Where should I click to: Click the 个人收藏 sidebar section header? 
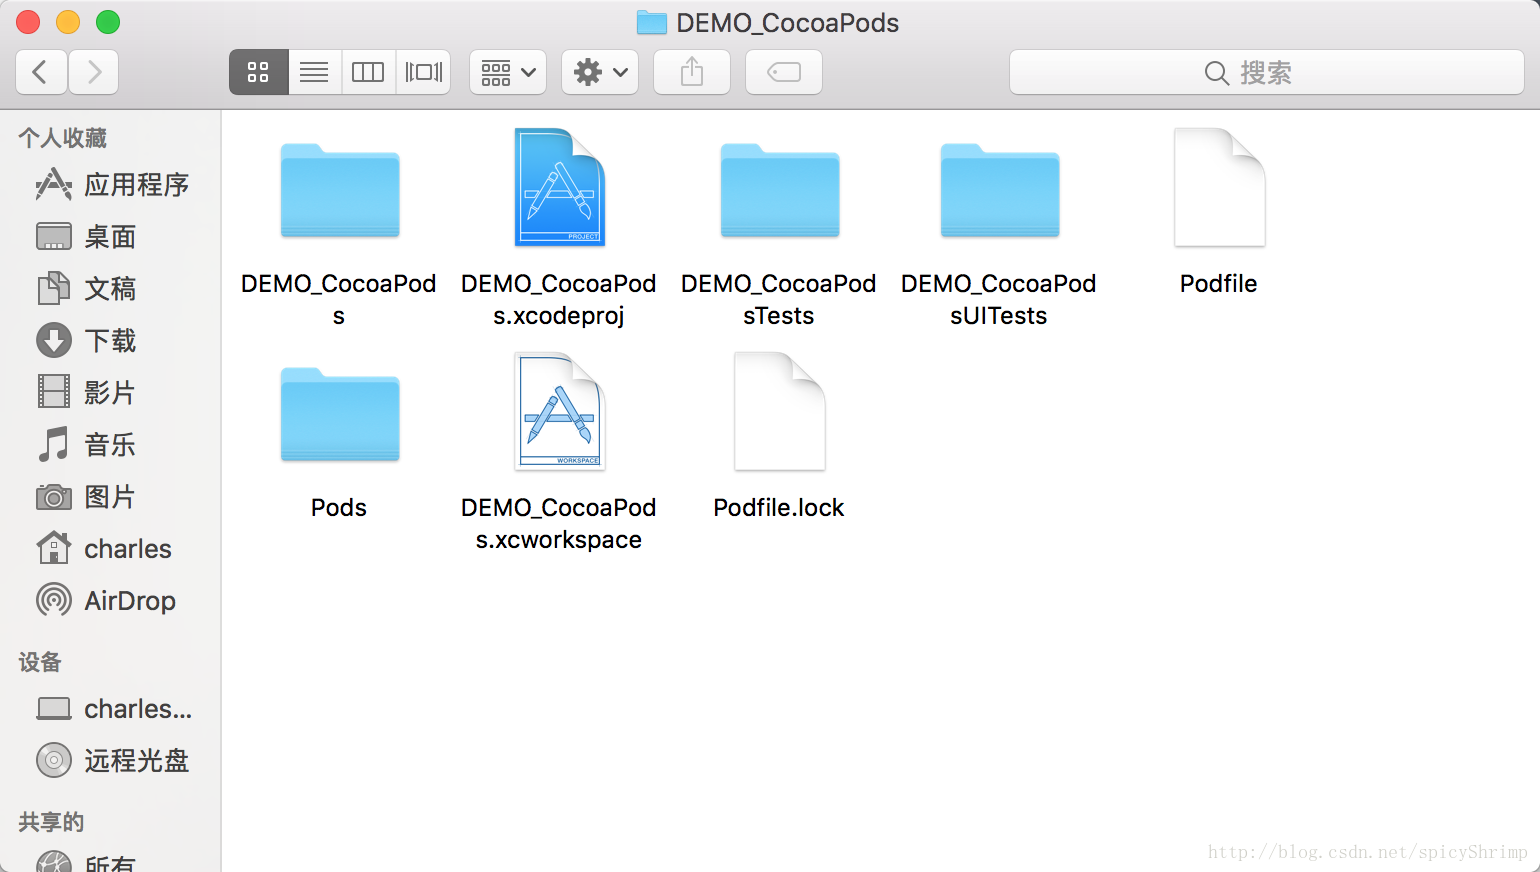(62, 138)
